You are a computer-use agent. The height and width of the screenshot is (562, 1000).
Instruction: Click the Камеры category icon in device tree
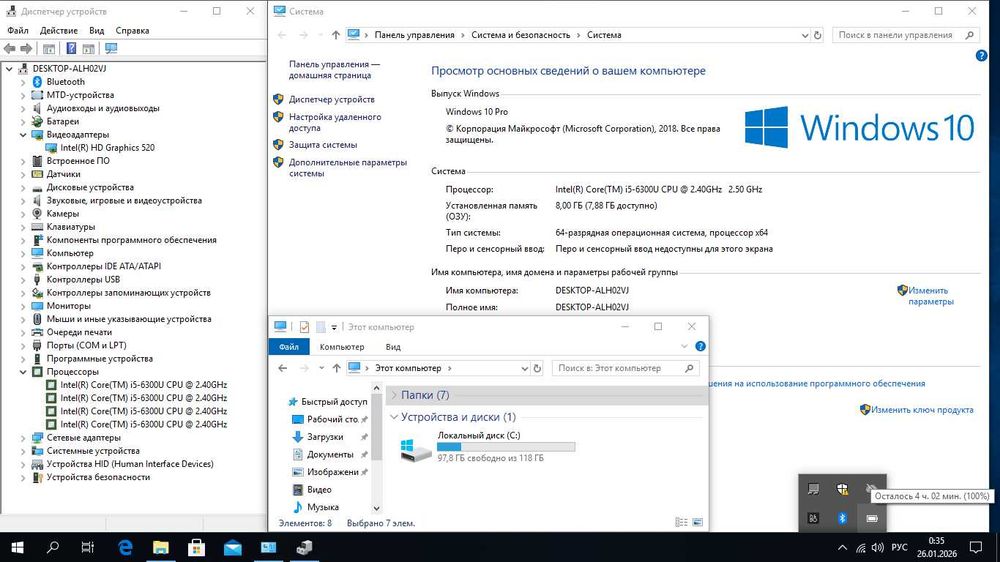click(37, 214)
